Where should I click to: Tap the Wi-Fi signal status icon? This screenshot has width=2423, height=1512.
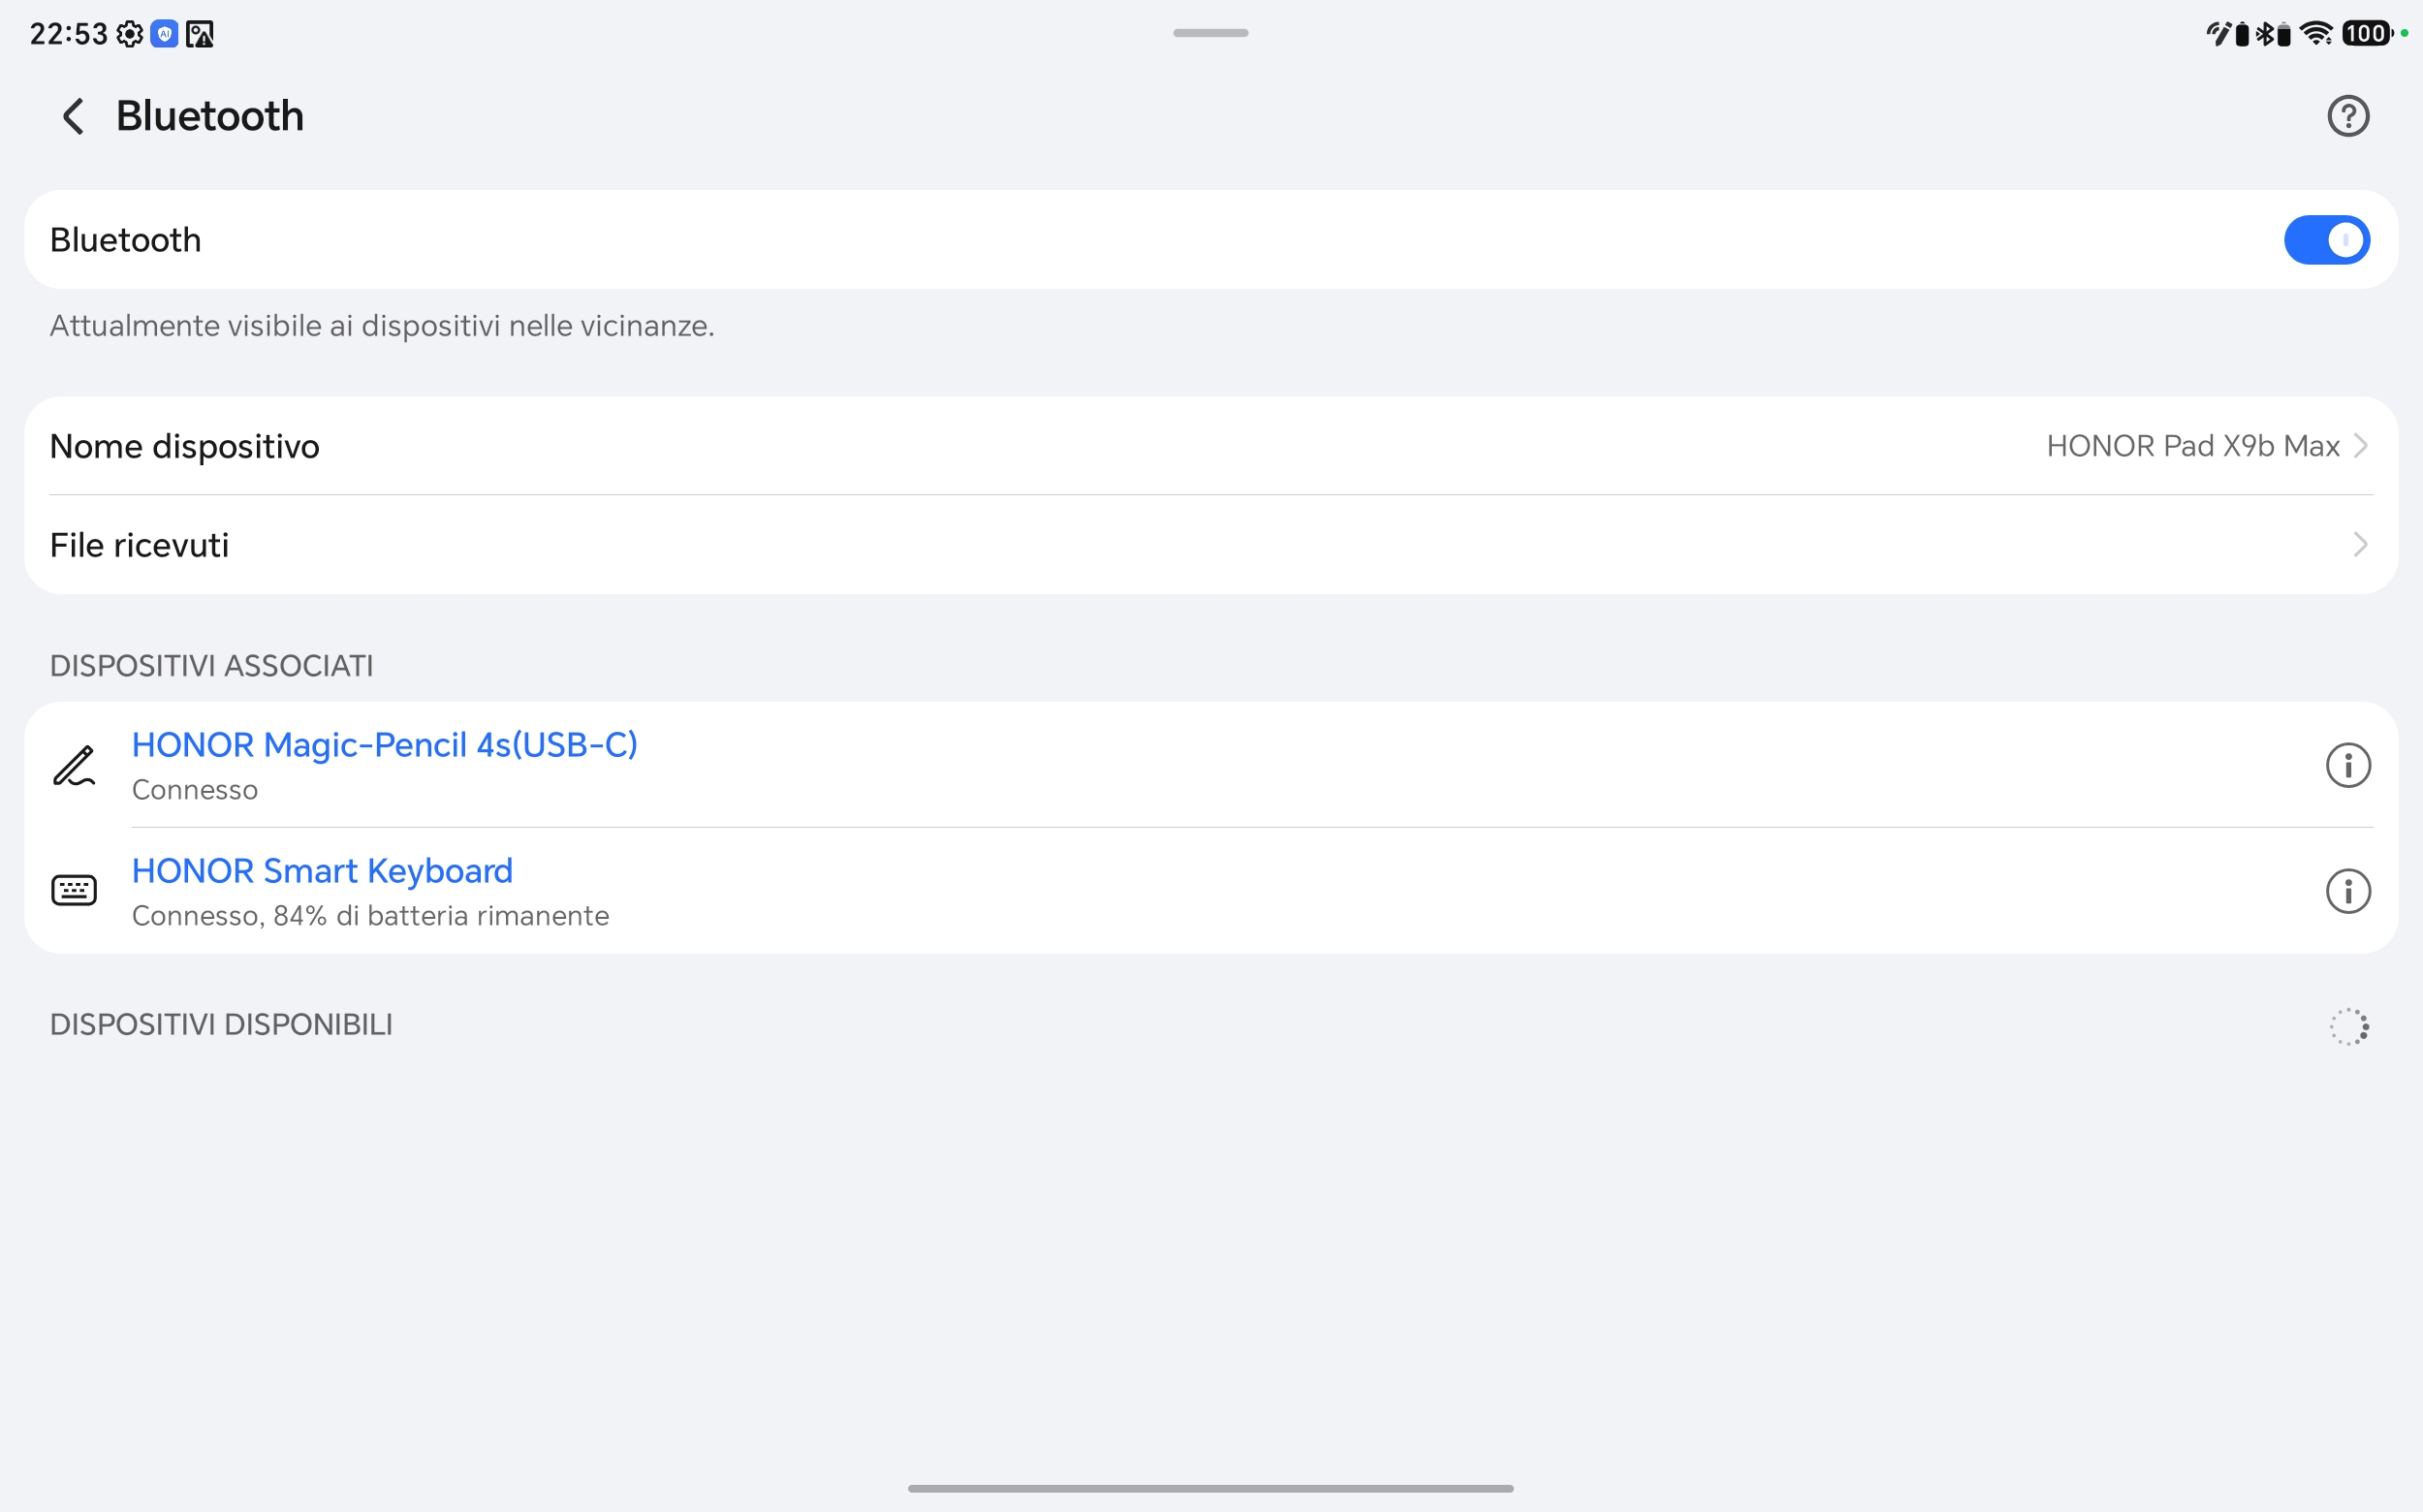coord(2316,34)
